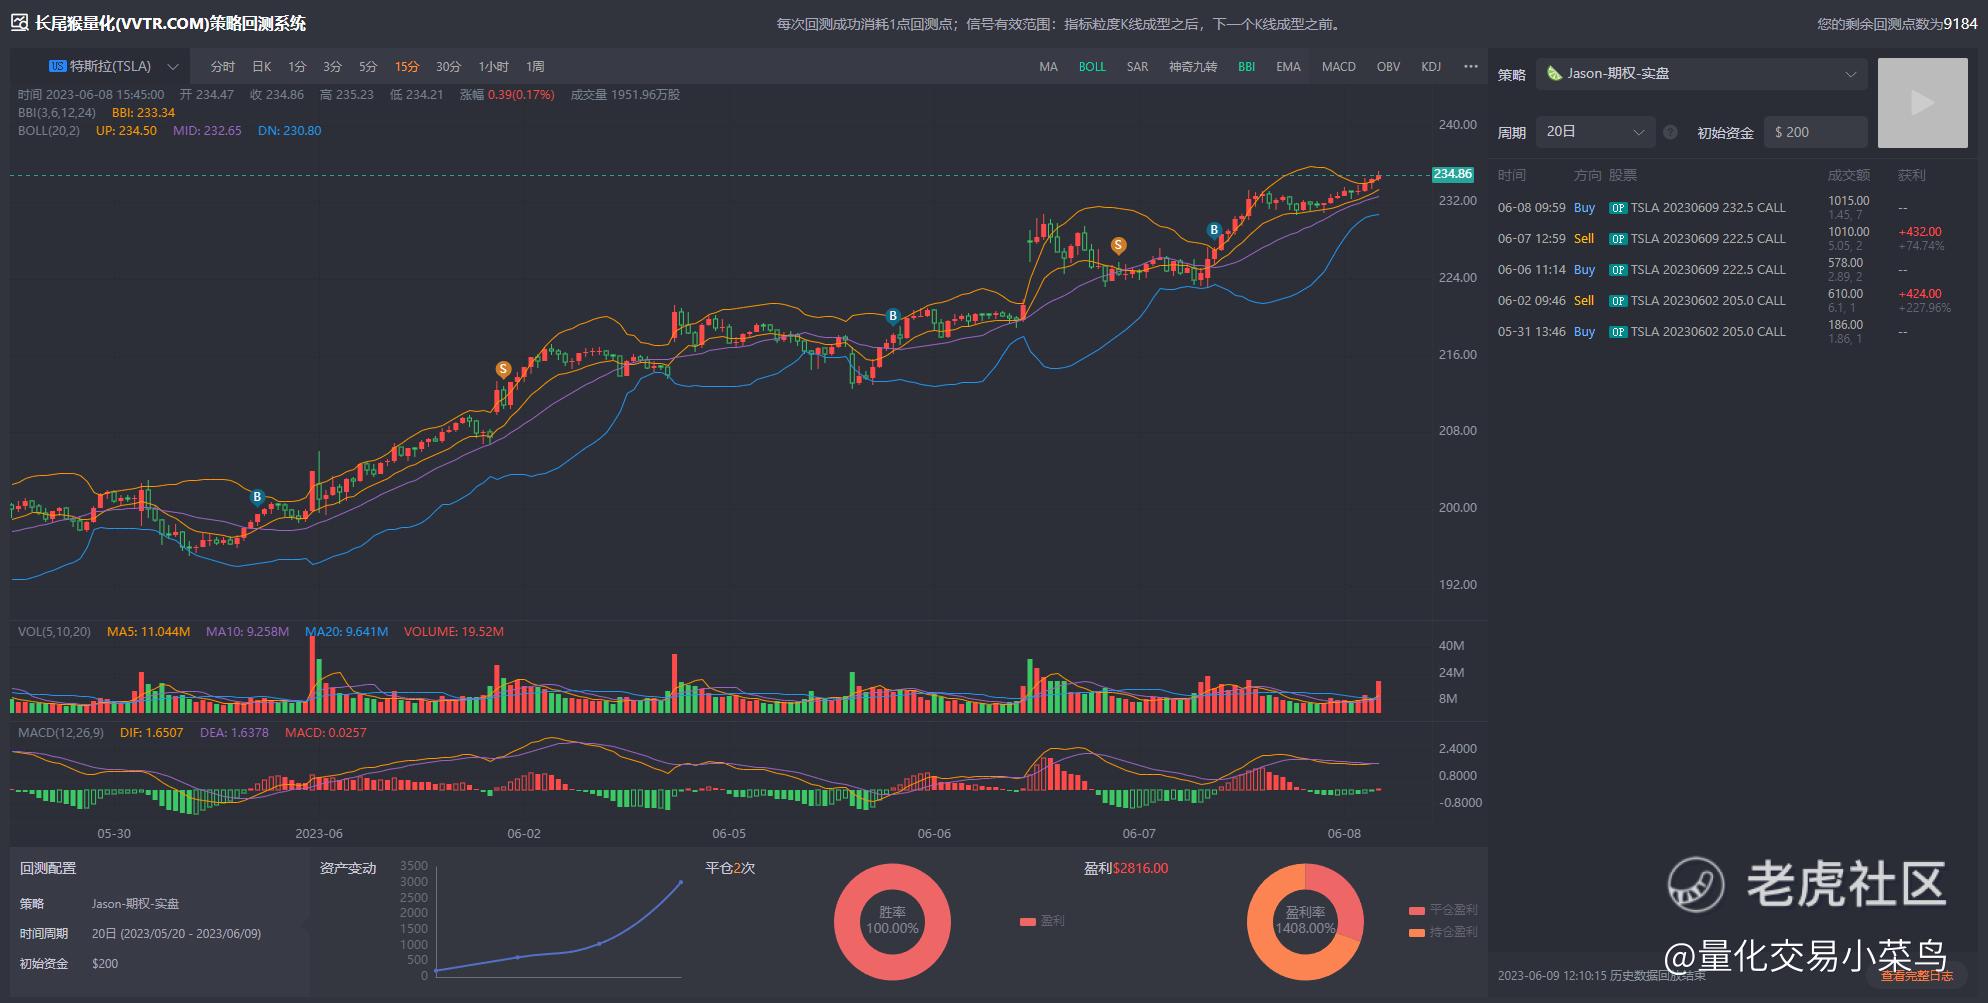Open the 20日 period dropdown
The height and width of the screenshot is (1003, 1988).
tap(1595, 132)
